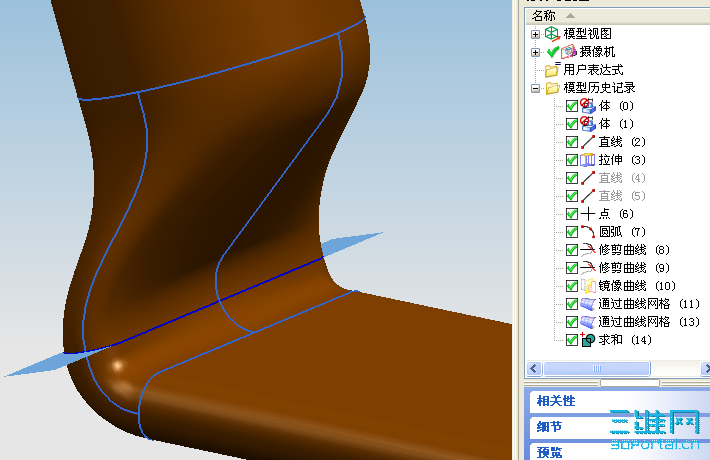Toggle the checkbox for 体 (1)
Image resolution: width=710 pixels, height=460 pixels.
point(572,124)
